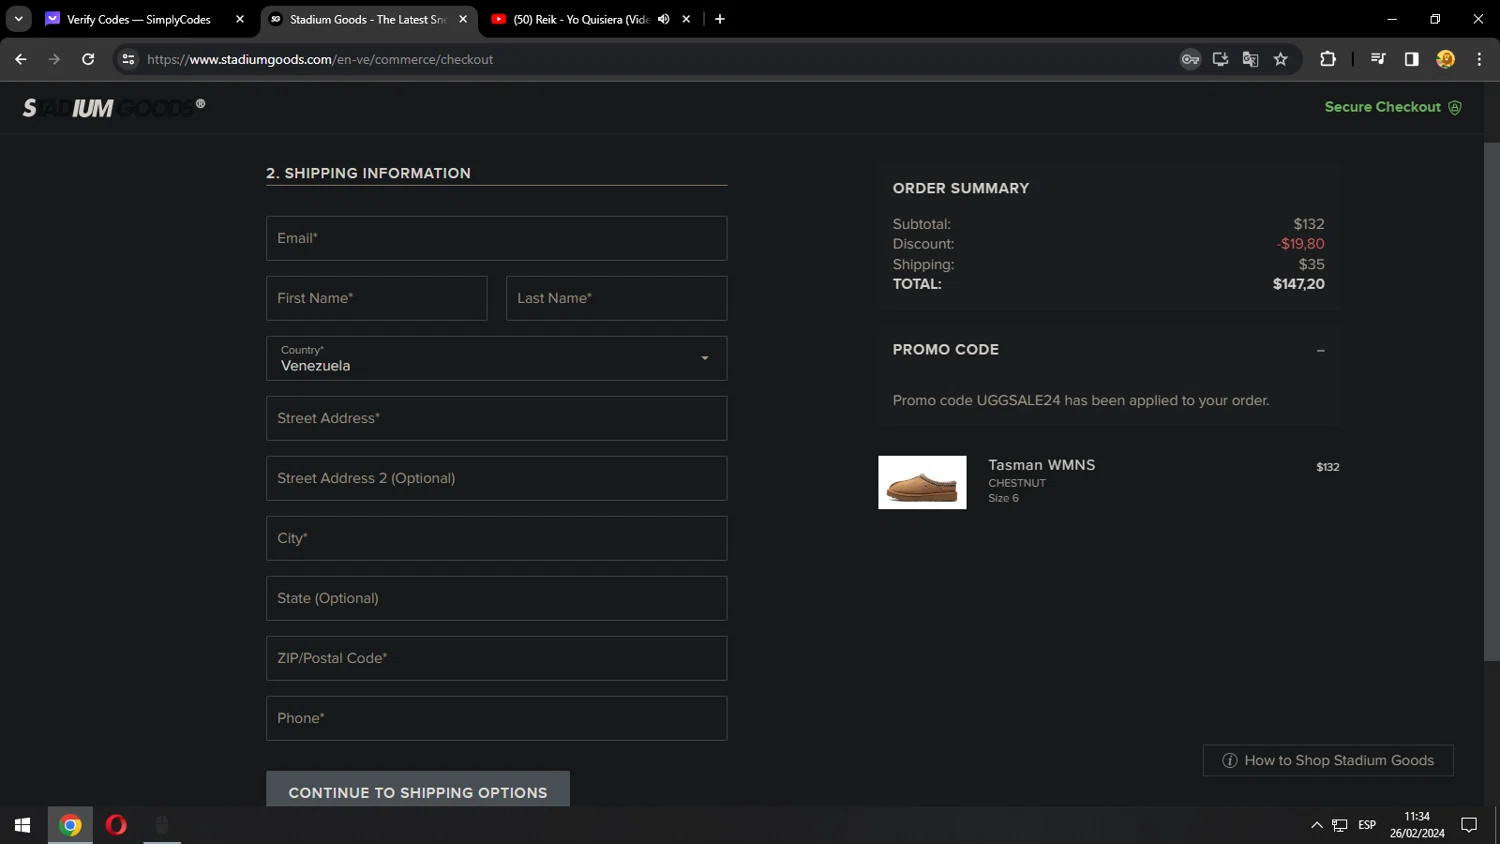
Task: Open the Extensions puzzle icon
Action: [x=1328, y=59]
